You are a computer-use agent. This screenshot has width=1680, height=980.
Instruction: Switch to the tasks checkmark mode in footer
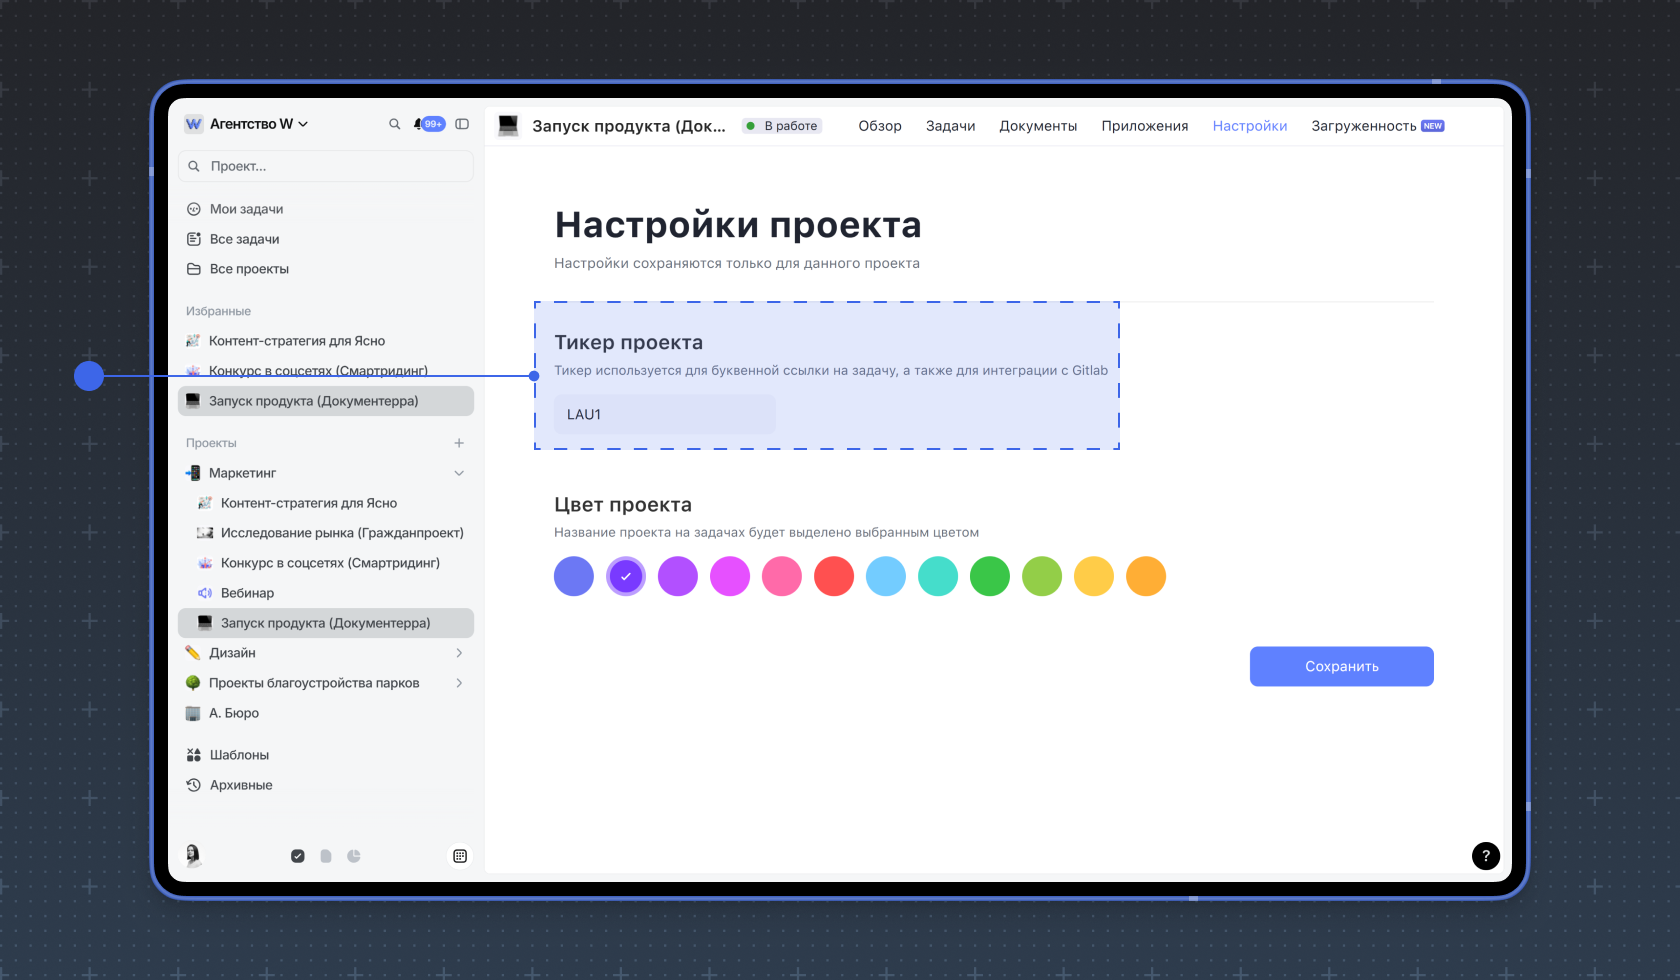[298, 856]
